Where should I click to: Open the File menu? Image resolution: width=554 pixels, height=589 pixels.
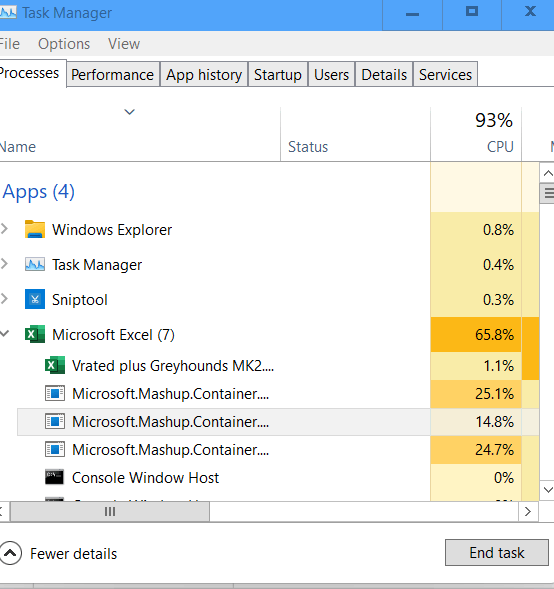(x=10, y=44)
